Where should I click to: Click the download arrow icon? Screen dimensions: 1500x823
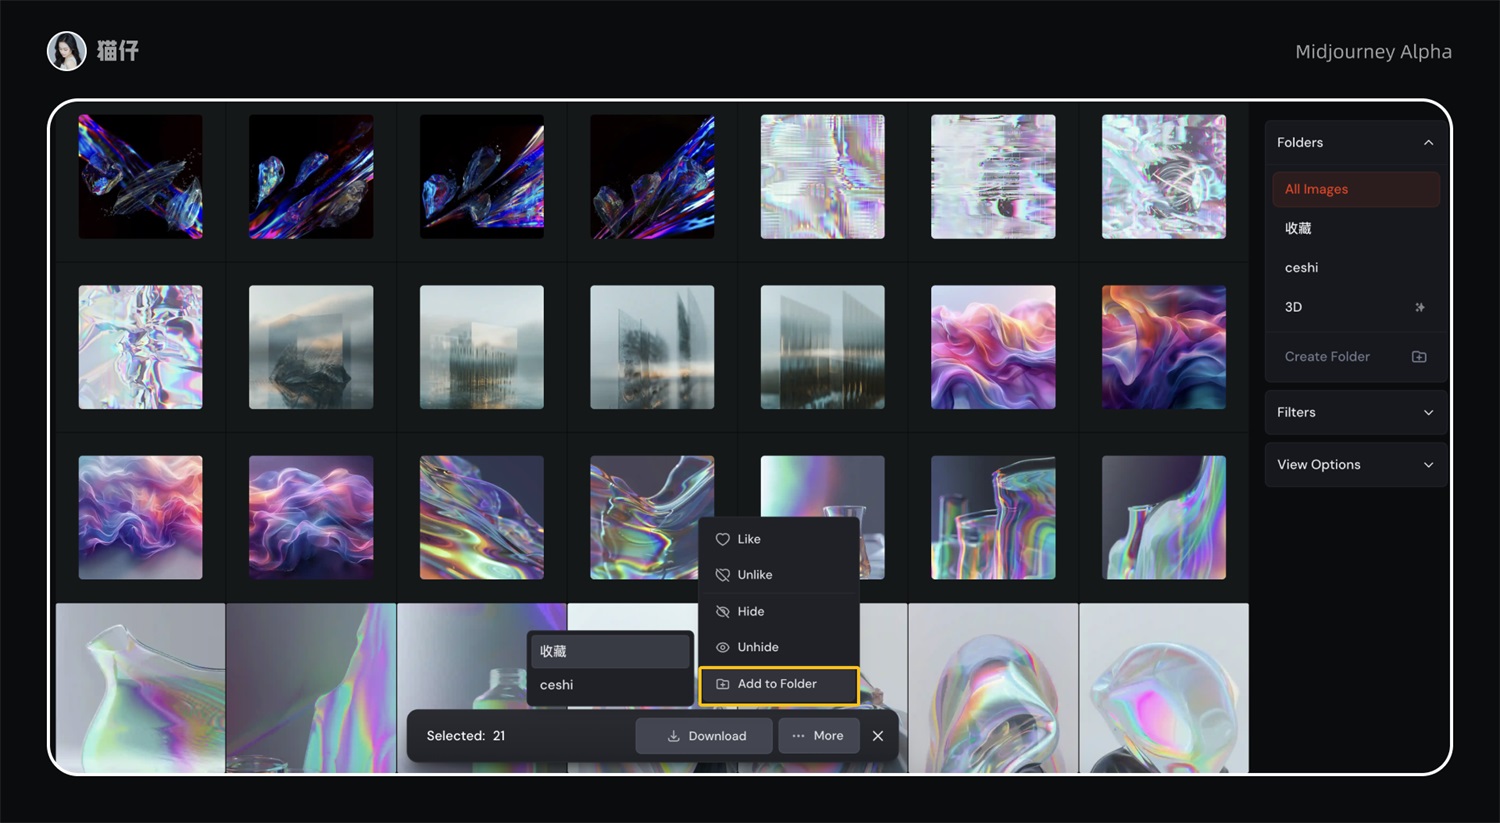point(674,736)
